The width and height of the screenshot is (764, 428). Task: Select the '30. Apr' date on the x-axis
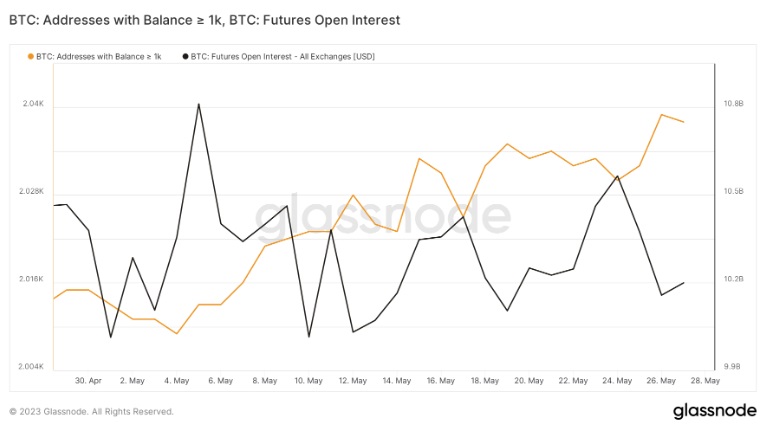point(89,381)
